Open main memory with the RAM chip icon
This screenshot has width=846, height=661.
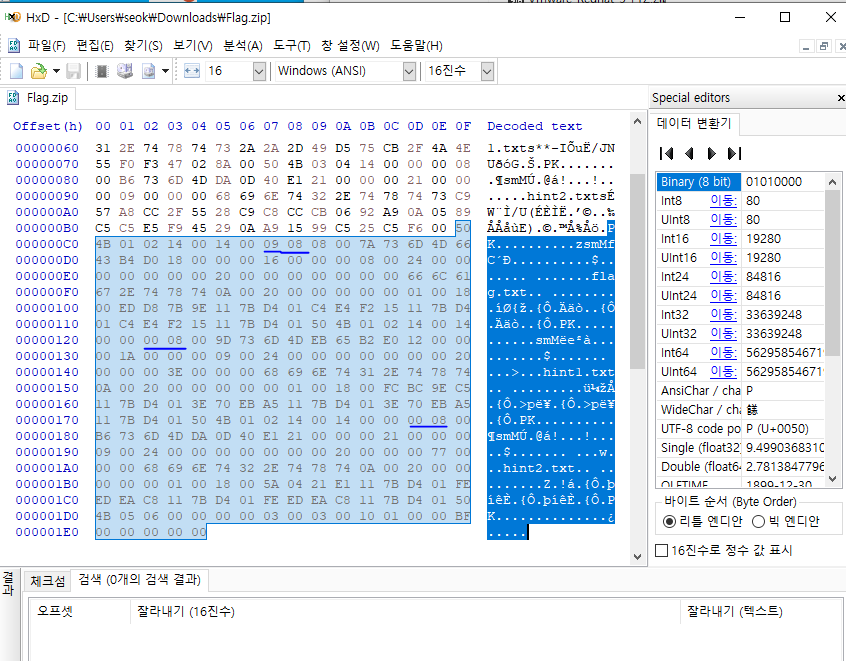[x=101, y=71]
